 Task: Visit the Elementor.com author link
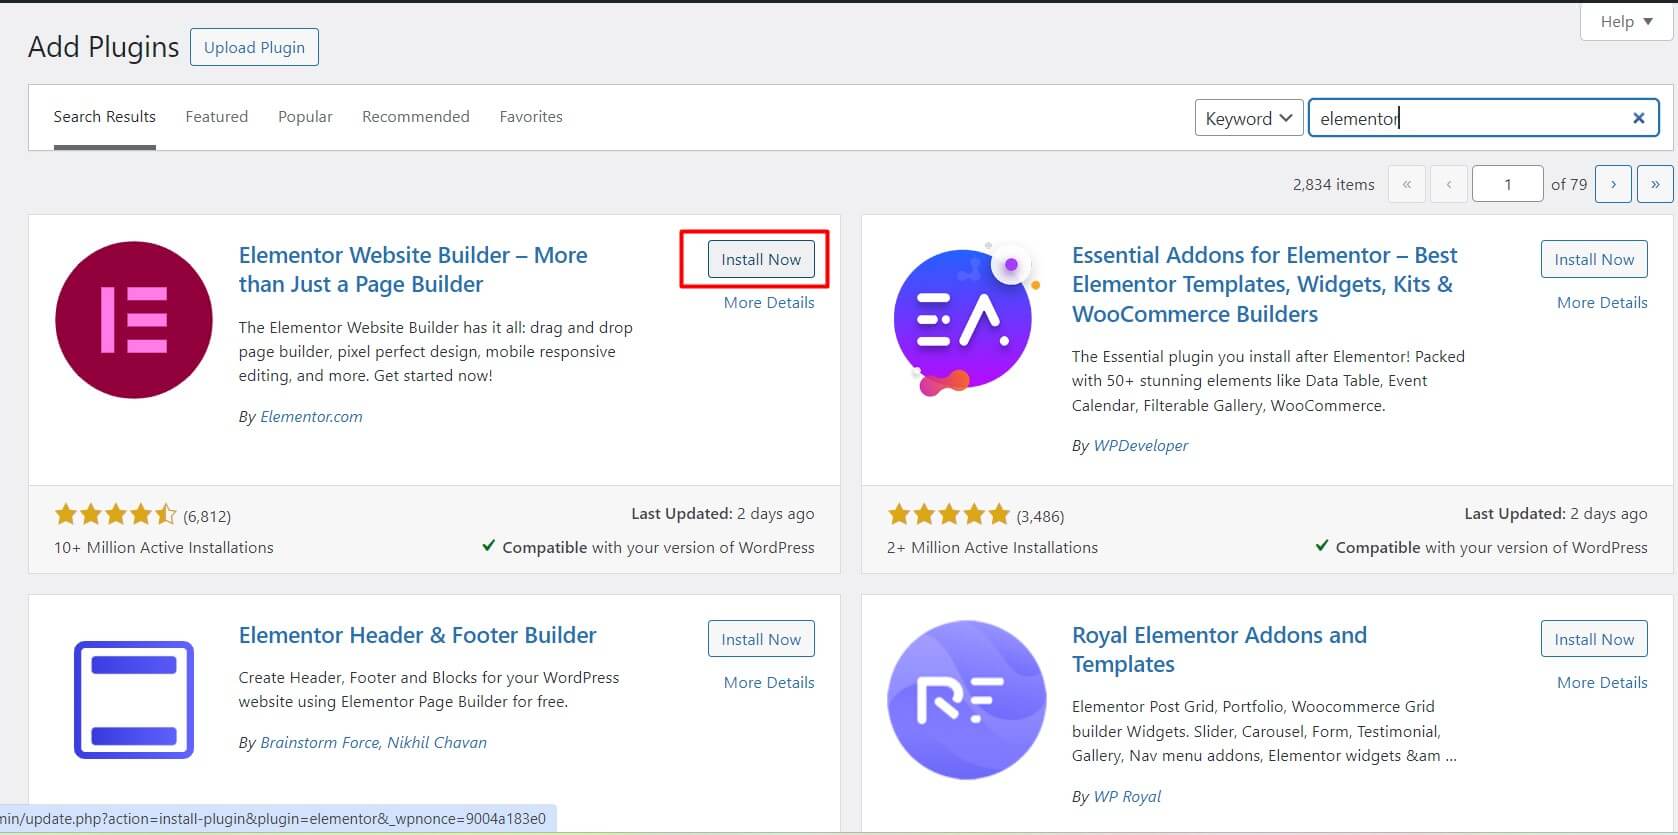pos(311,416)
